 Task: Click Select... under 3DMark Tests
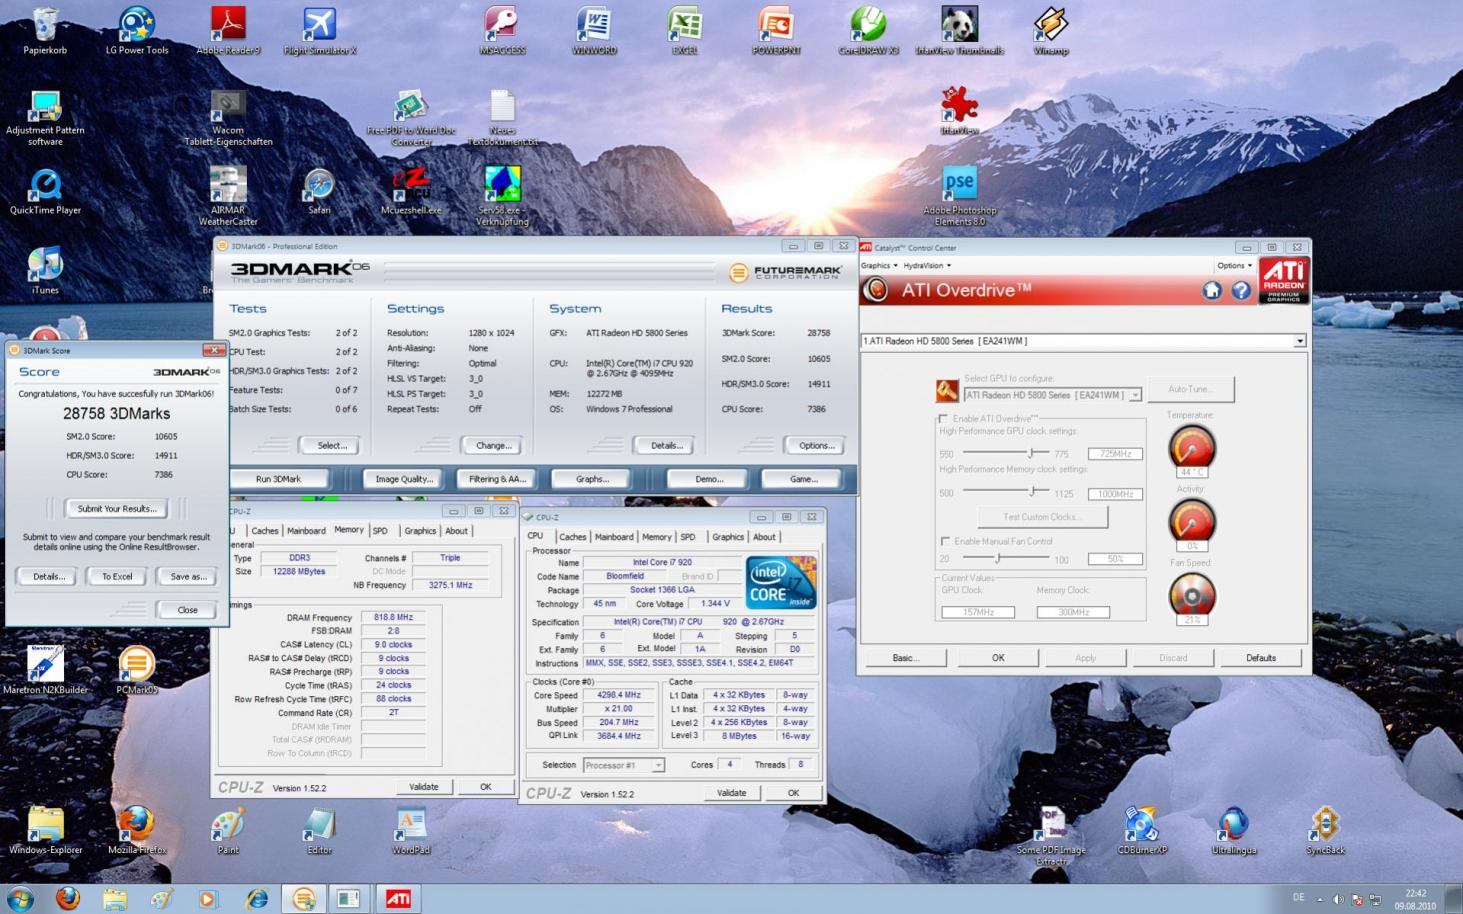332,446
